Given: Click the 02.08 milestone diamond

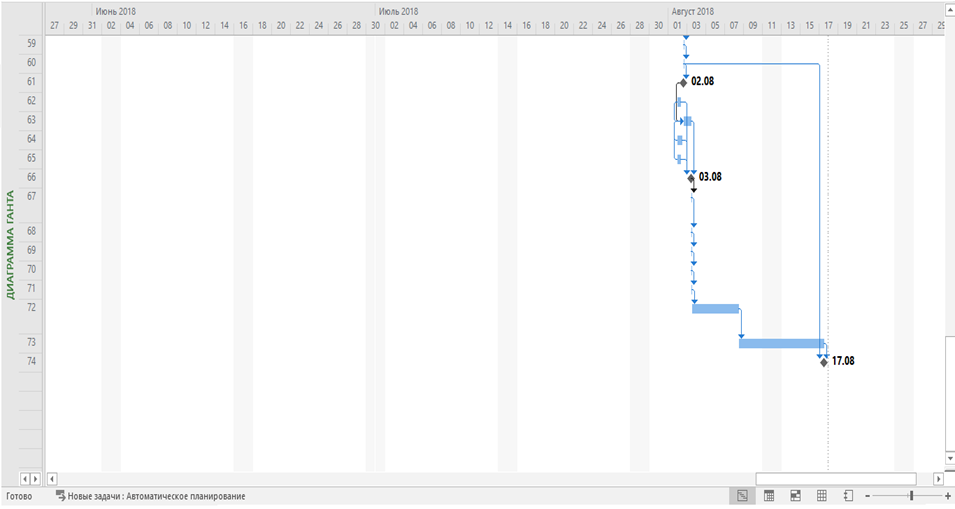Looking at the screenshot, I should 683,82.
